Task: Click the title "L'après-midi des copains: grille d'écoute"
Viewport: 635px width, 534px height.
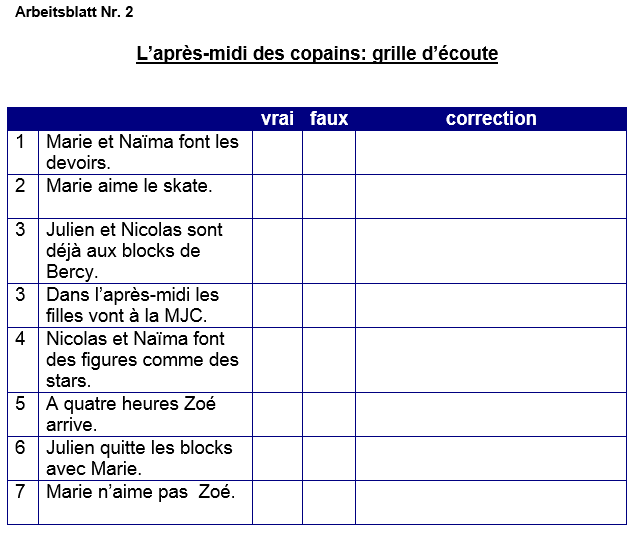Action: 317,53
